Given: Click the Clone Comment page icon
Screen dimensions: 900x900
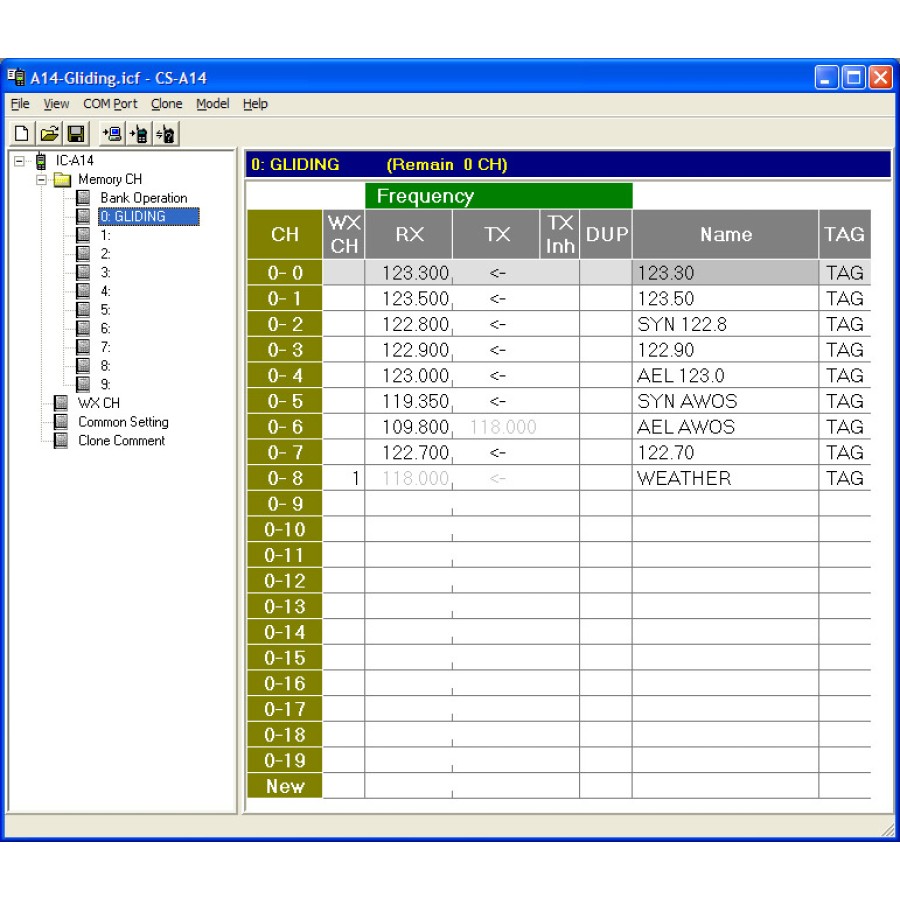Looking at the screenshot, I should click(x=61, y=441).
